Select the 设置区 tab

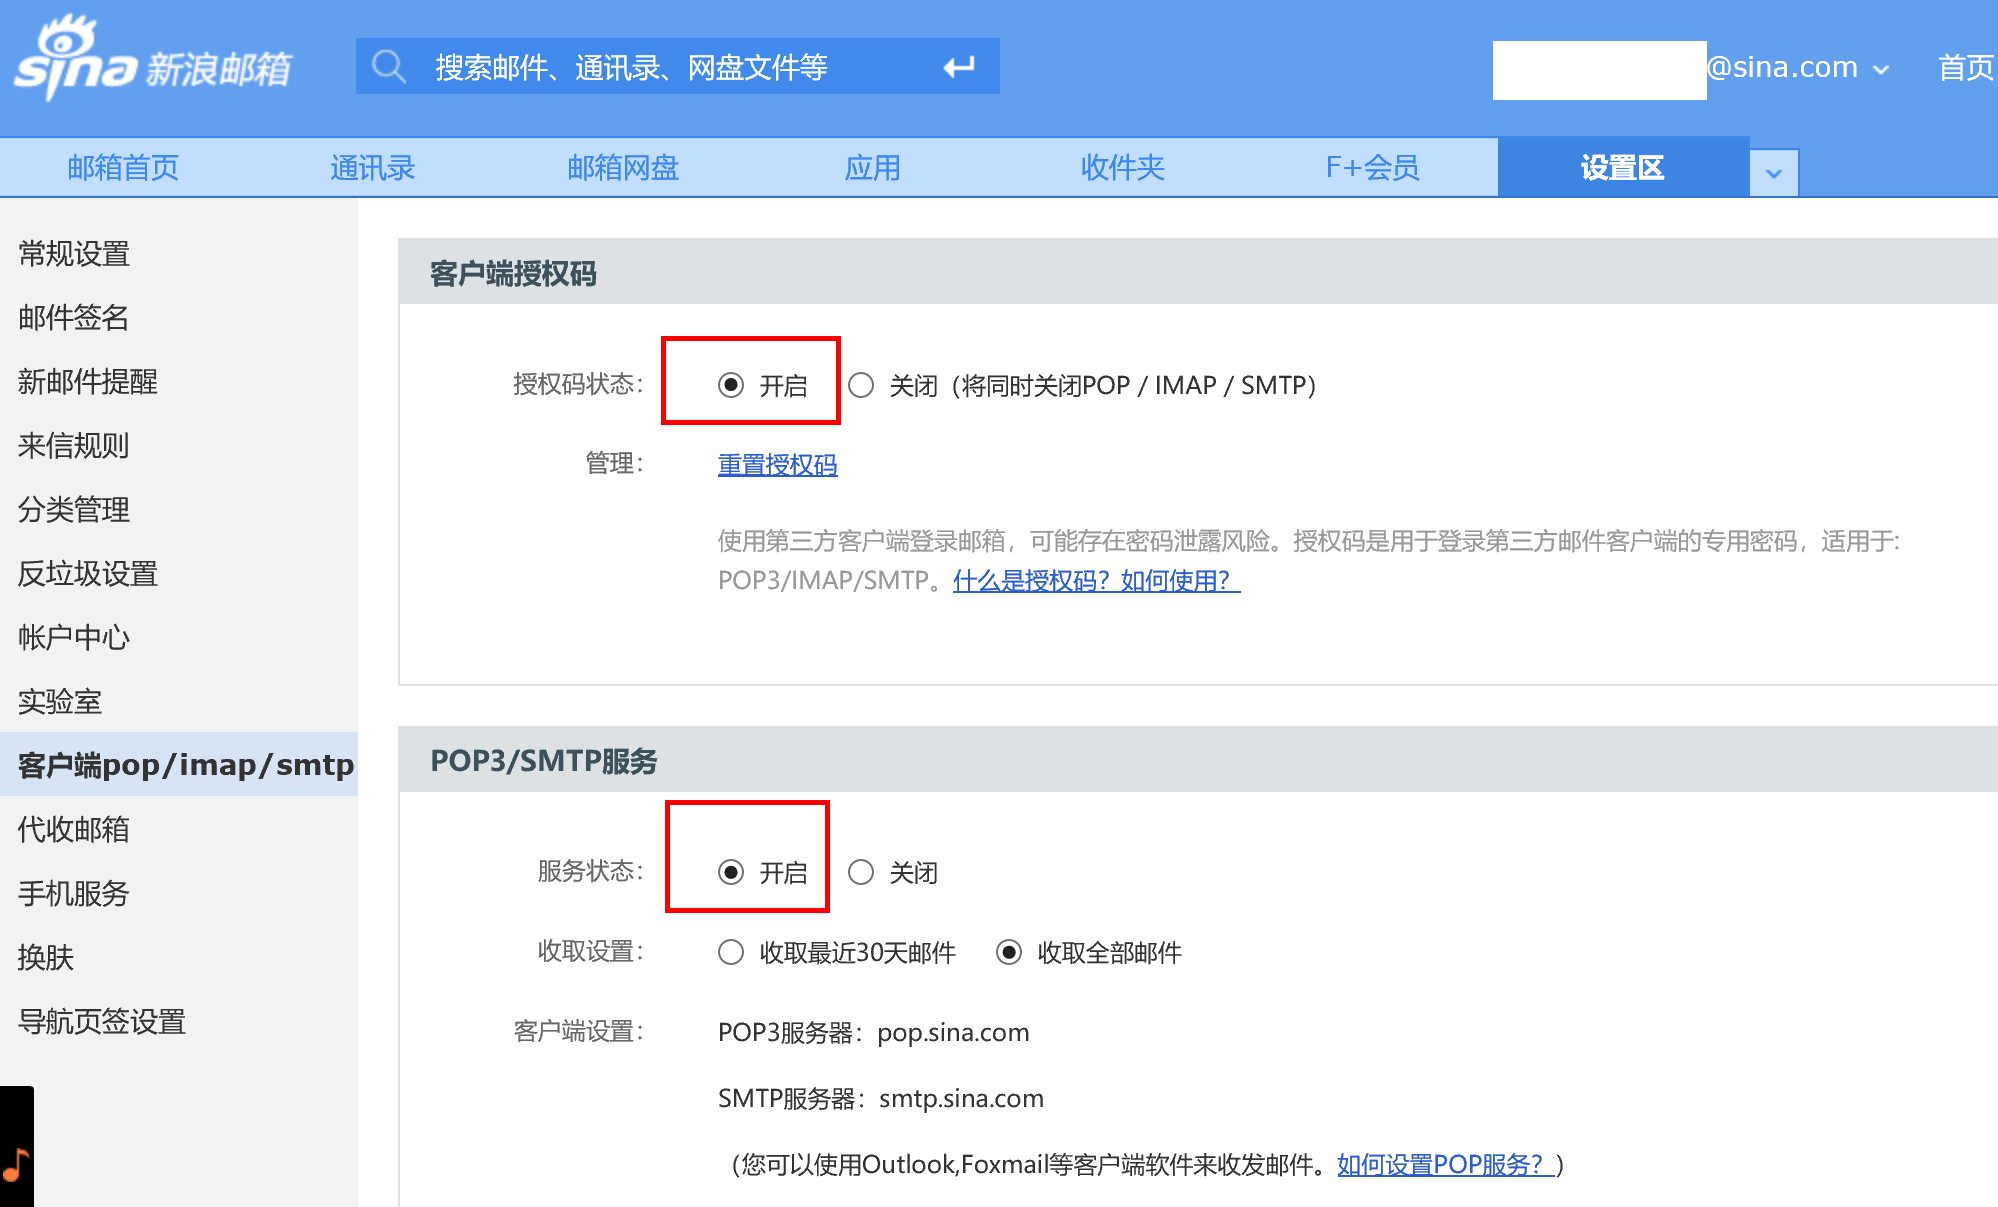coord(1622,168)
